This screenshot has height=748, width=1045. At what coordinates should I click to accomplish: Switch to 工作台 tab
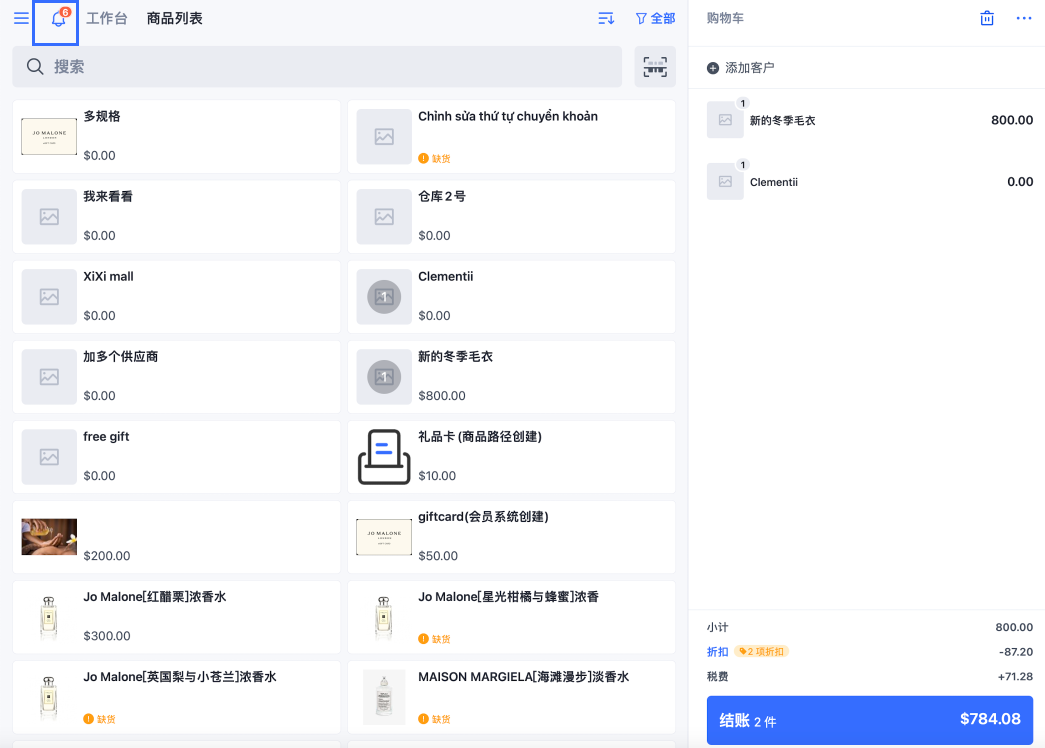click(x=107, y=18)
